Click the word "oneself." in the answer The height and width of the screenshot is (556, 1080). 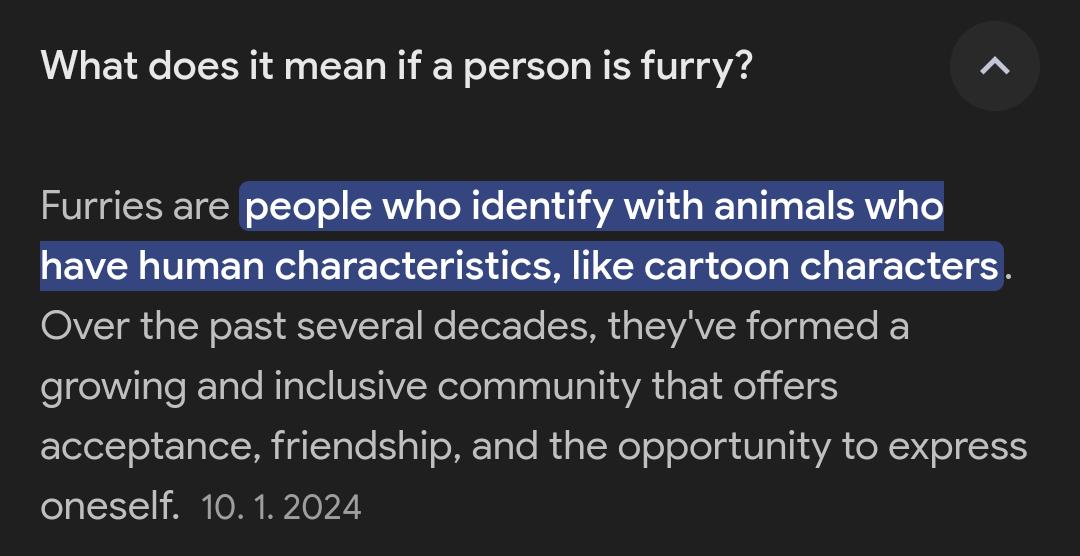click(x=110, y=506)
